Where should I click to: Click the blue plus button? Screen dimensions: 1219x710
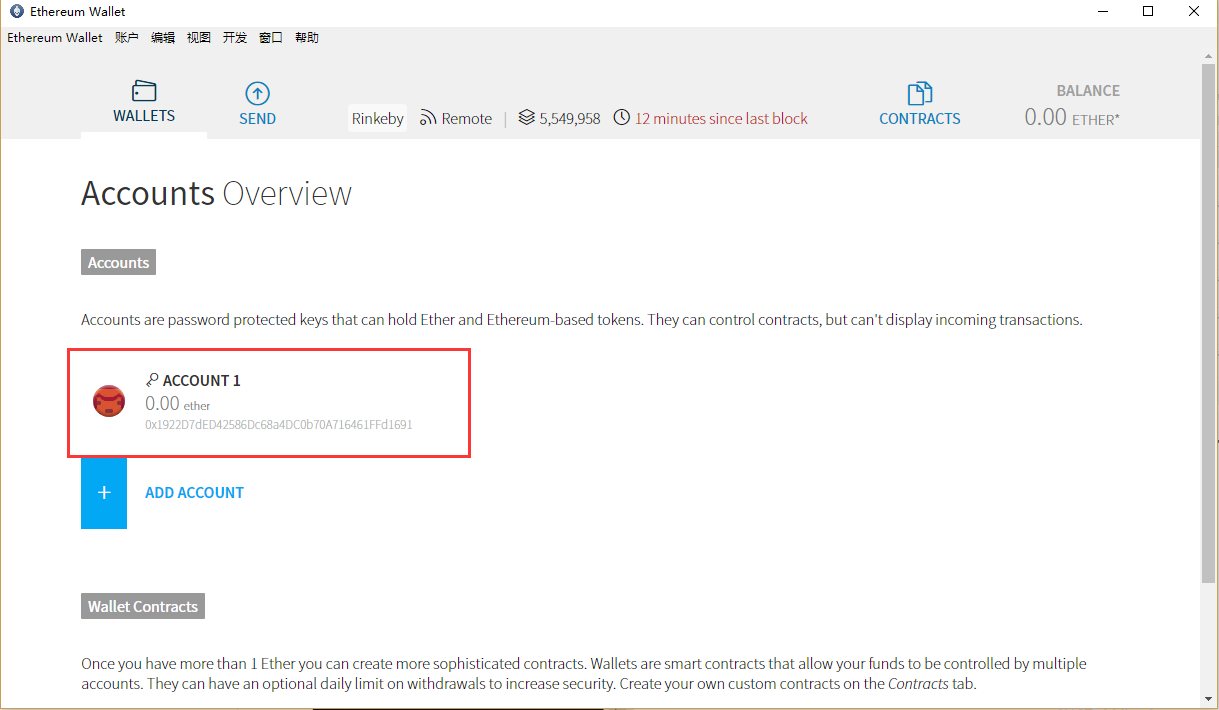coord(104,493)
